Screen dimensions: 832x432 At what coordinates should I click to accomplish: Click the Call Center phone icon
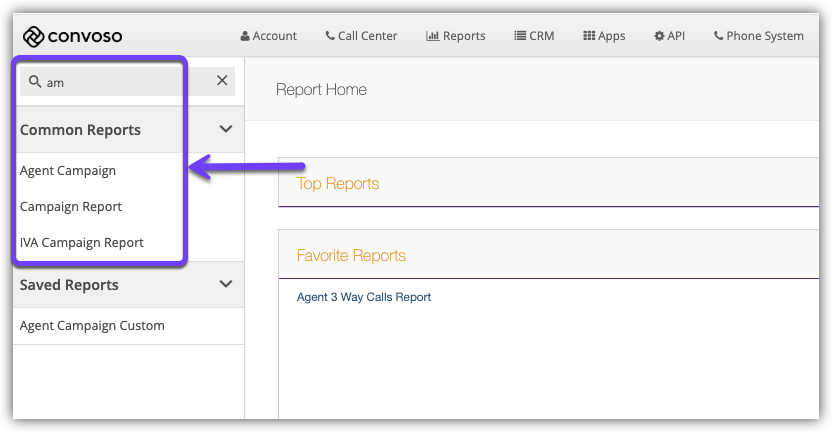pos(330,36)
